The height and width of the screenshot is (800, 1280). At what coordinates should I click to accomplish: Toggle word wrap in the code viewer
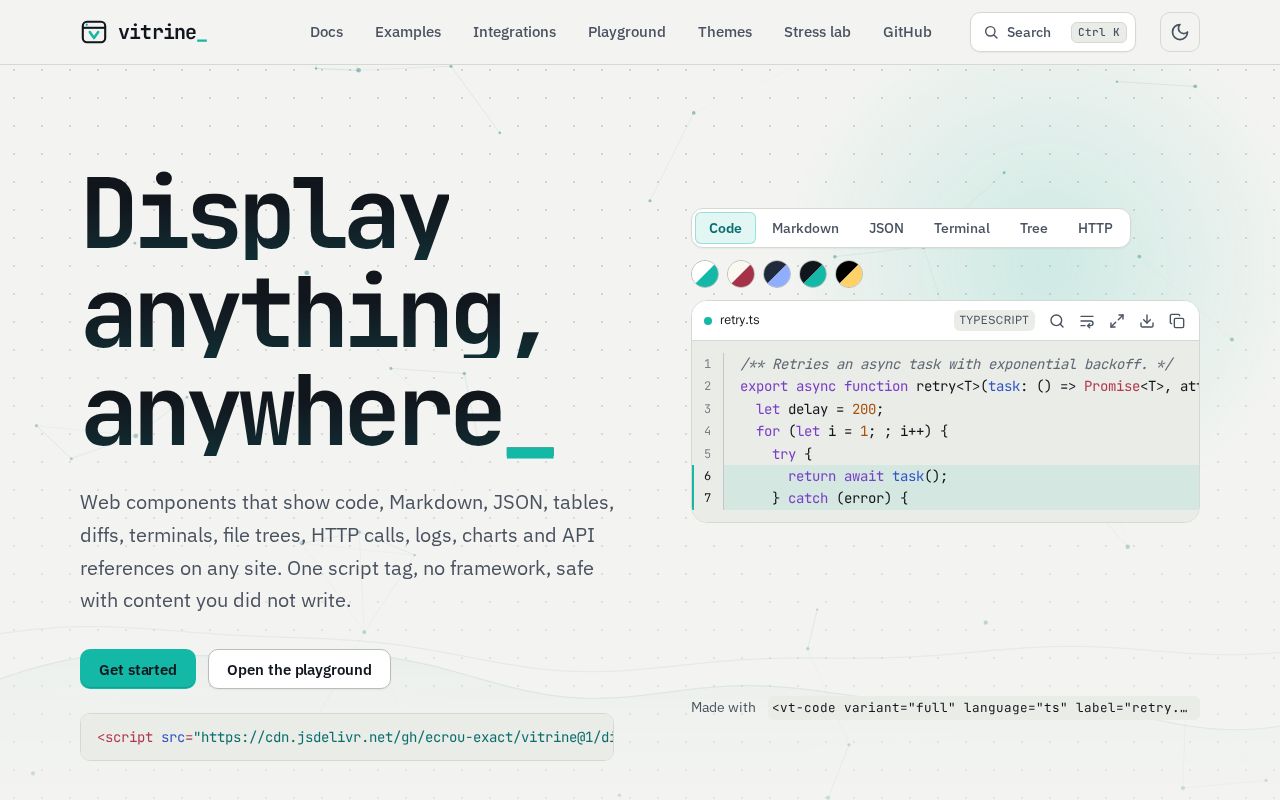click(1087, 321)
